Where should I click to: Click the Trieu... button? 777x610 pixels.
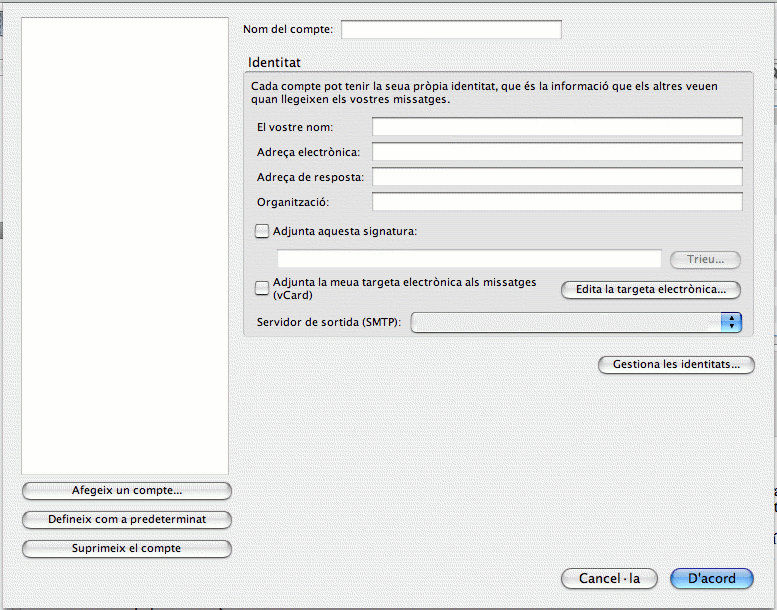pos(705,259)
